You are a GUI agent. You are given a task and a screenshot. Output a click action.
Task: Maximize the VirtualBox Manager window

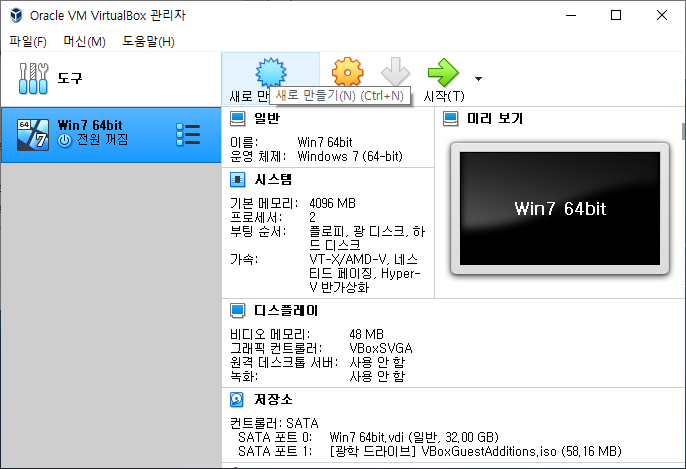[x=616, y=15]
